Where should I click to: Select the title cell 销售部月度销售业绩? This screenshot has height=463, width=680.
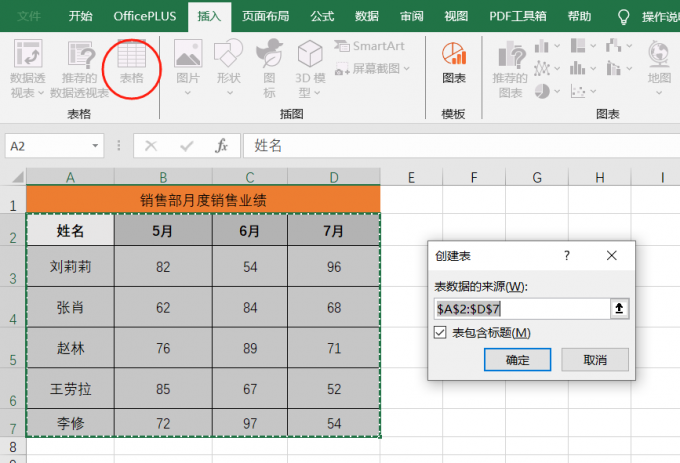point(203,200)
